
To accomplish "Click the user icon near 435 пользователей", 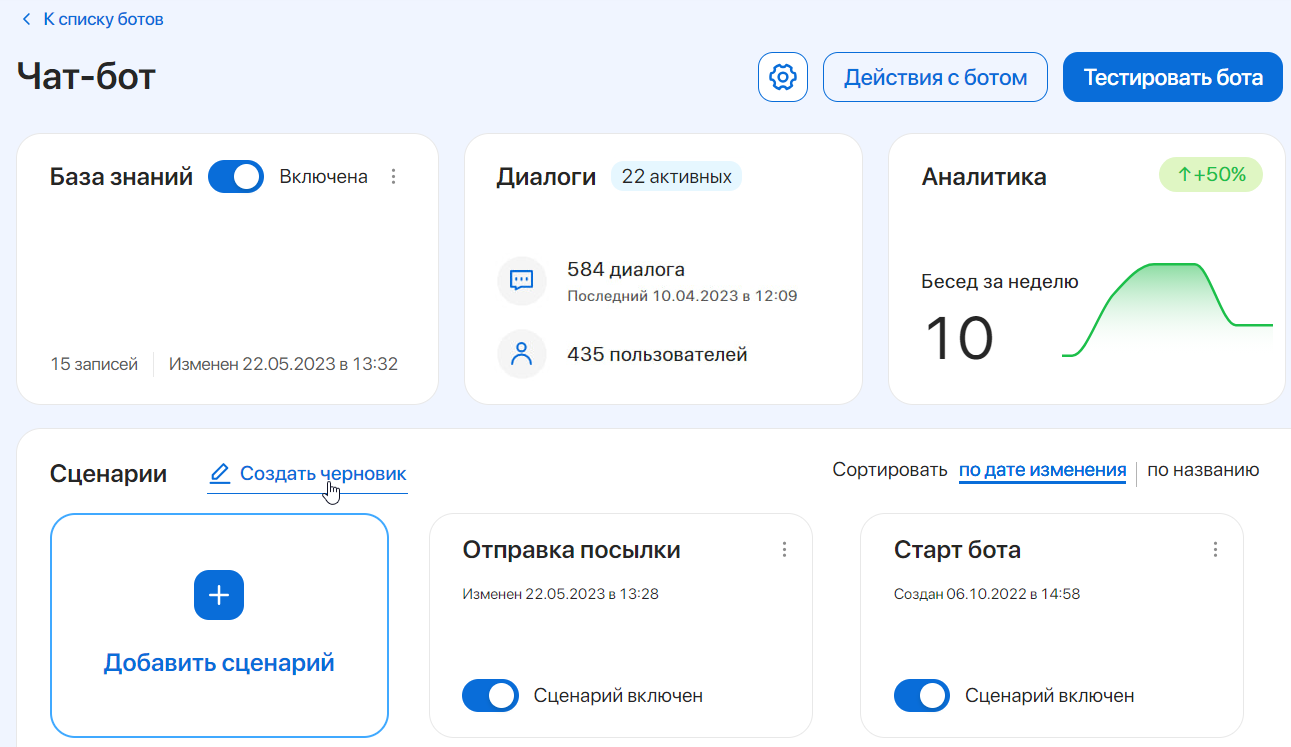I will [x=521, y=353].
